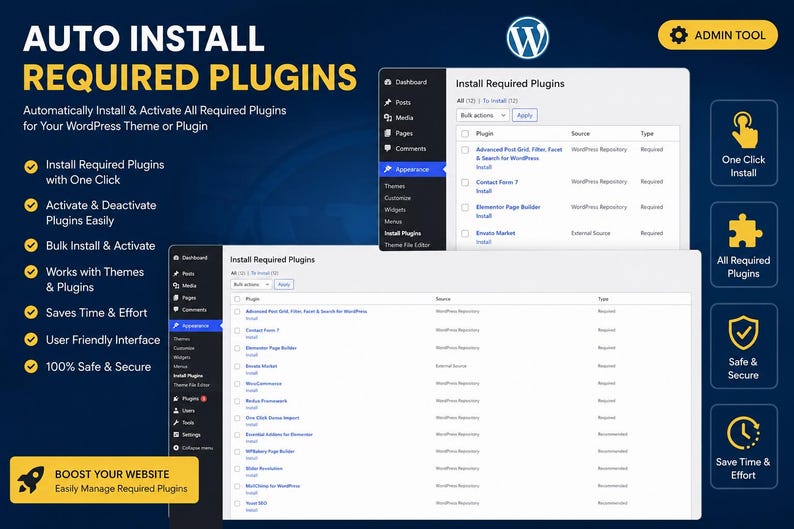Click Type column header in front window
794x529 pixels.
pyautogui.click(x=603, y=299)
